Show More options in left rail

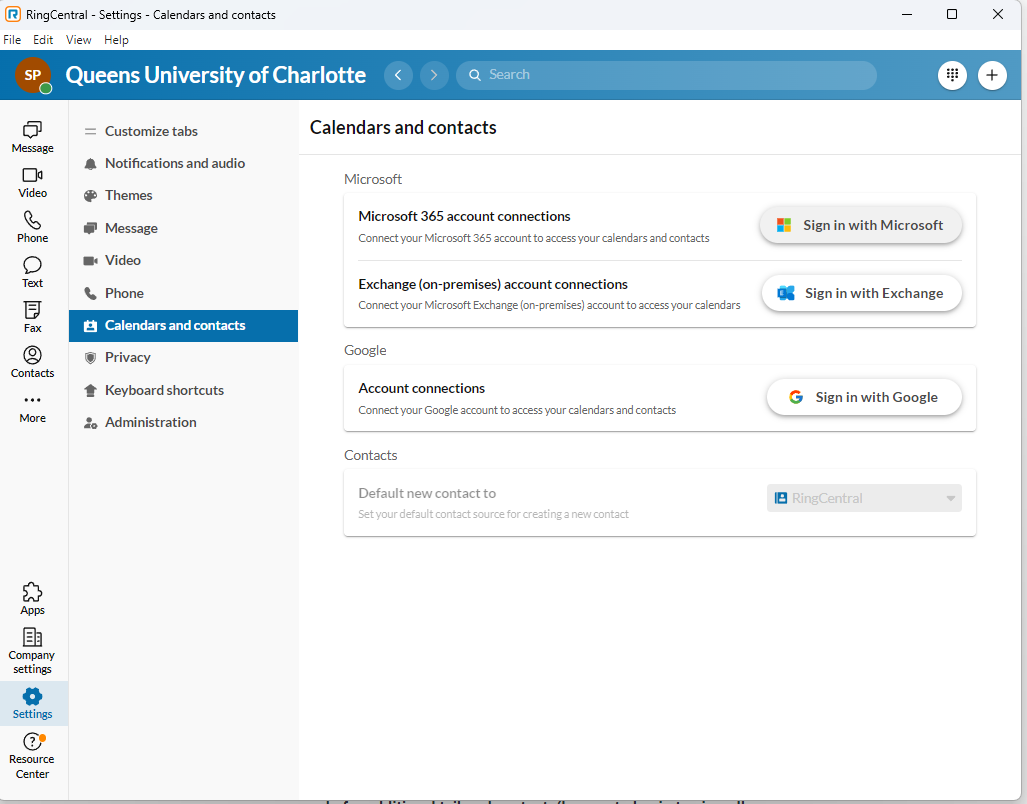tap(32, 408)
